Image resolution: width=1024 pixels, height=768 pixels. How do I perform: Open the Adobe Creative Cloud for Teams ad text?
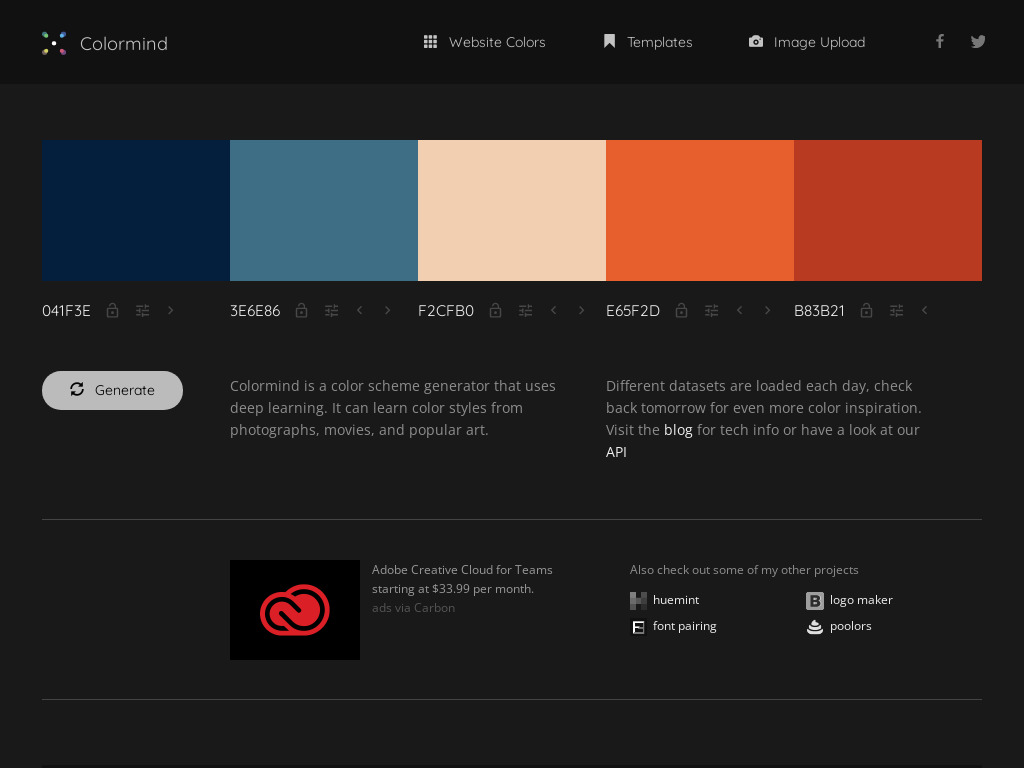462,579
